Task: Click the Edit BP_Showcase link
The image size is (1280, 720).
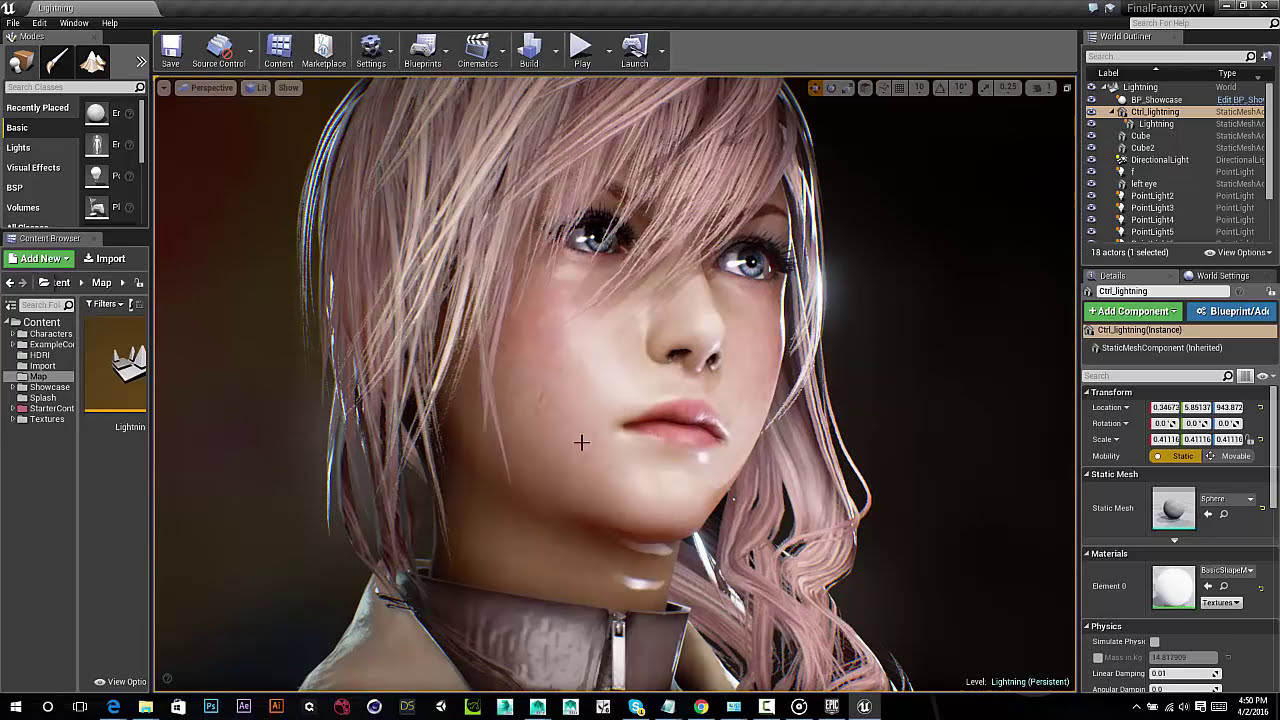Action: (x=1240, y=100)
